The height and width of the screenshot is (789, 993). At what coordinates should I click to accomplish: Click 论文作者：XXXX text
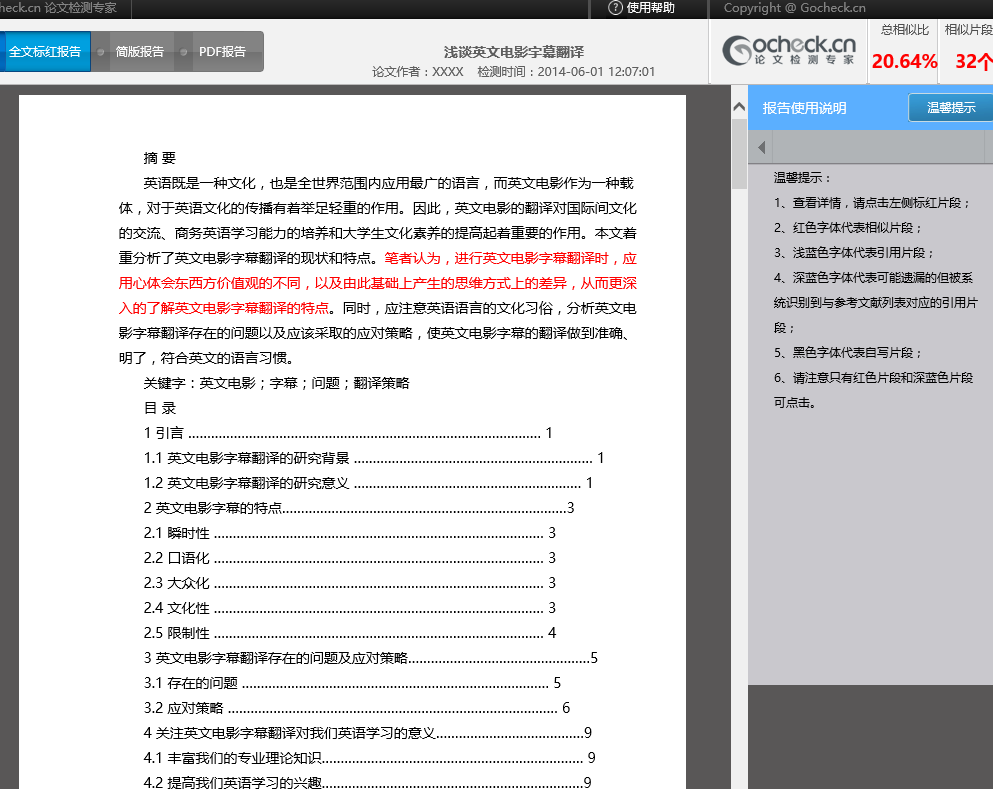pyautogui.click(x=418, y=72)
